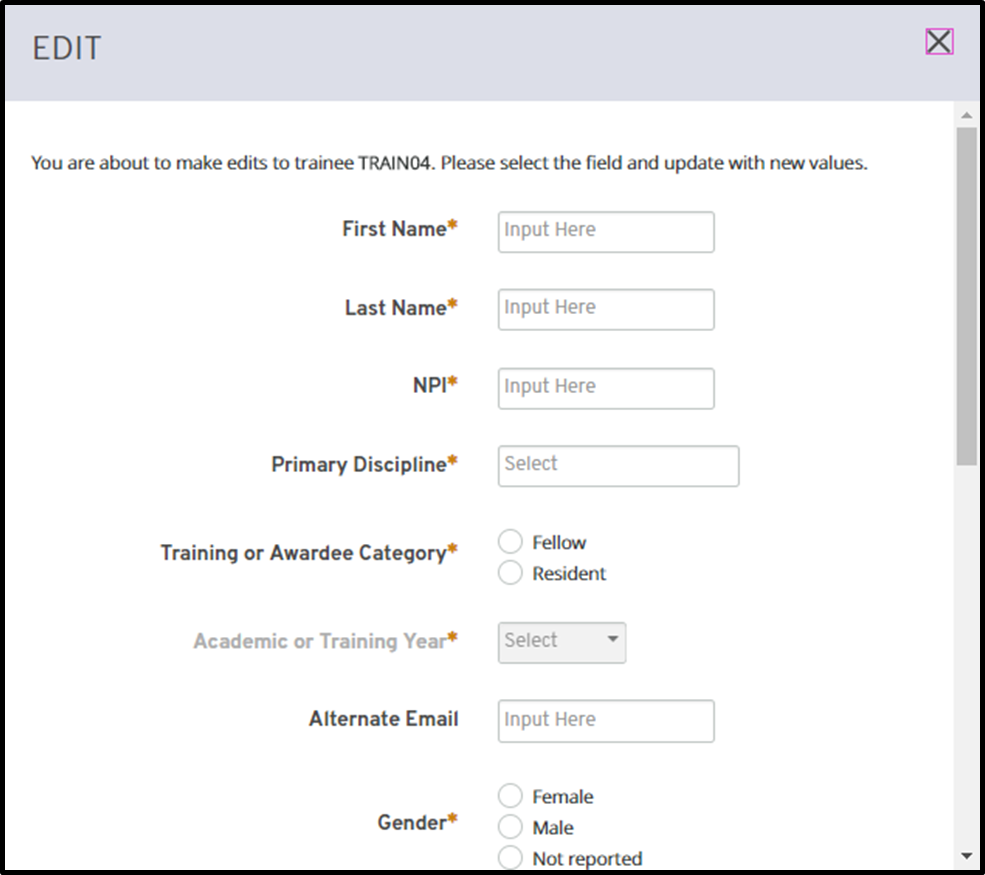Click the Primary Discipline field label
Image resolution: width=985 pixels, height=875 pixels.
(x=358, y=465)
